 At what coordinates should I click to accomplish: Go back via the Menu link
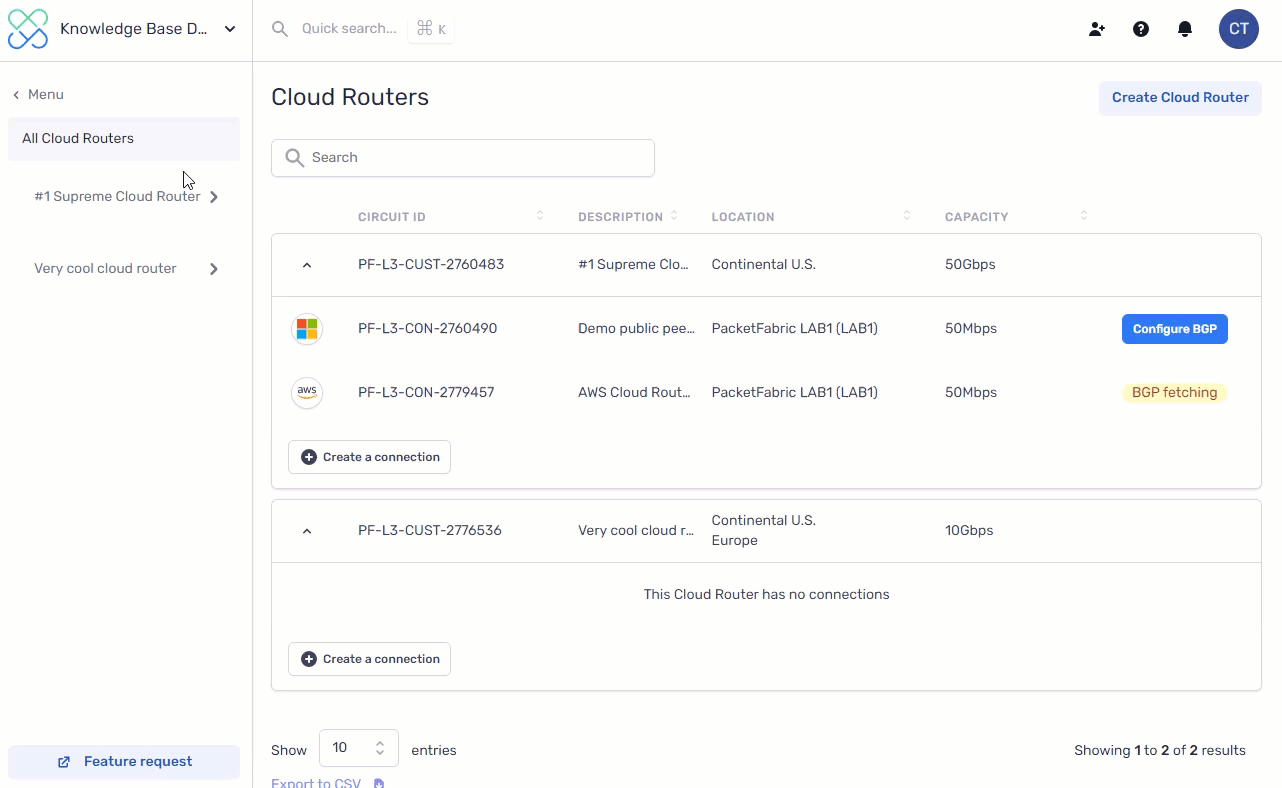(38, 94)
